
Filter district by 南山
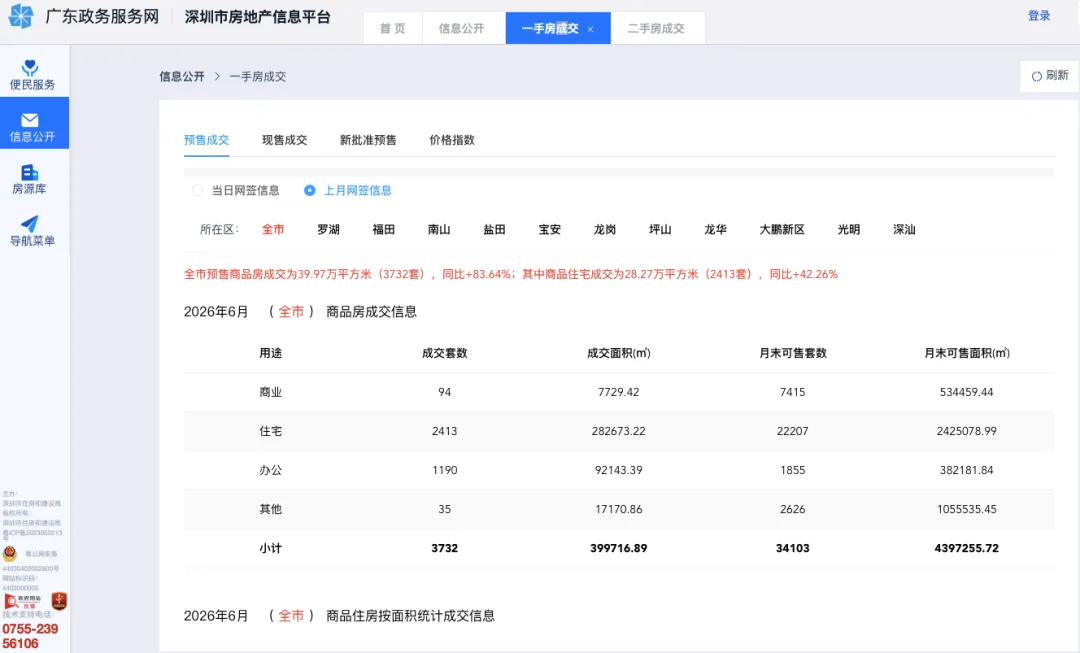[x=439, y=229]
